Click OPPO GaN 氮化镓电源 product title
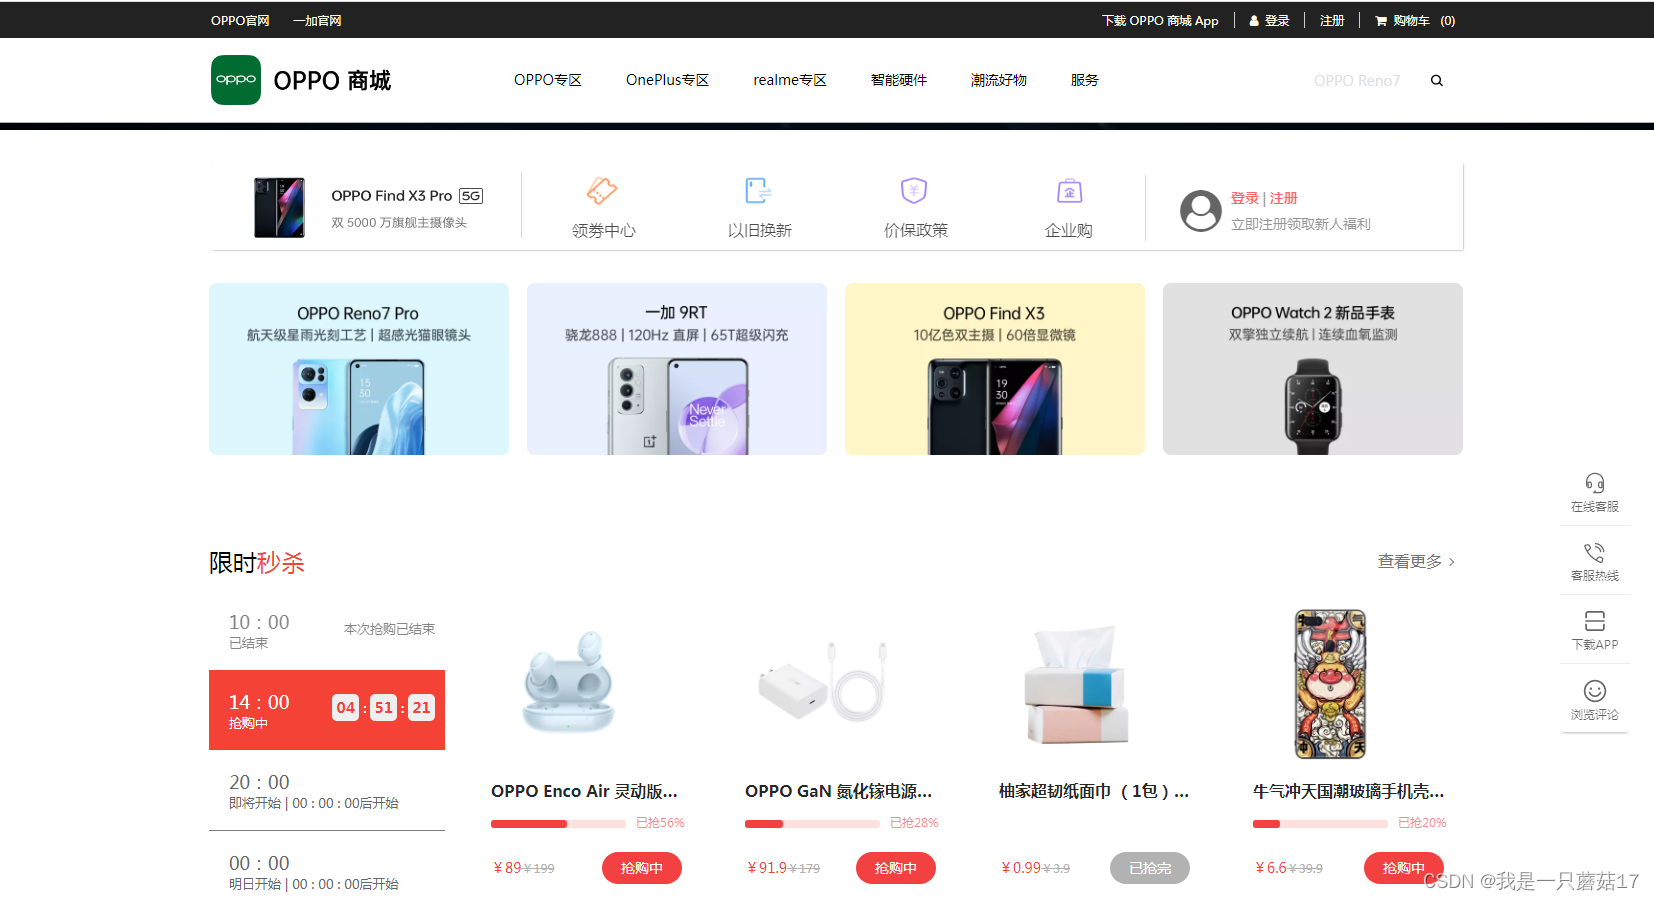This screenshot has width=1654, height=901. pos(838,791)
